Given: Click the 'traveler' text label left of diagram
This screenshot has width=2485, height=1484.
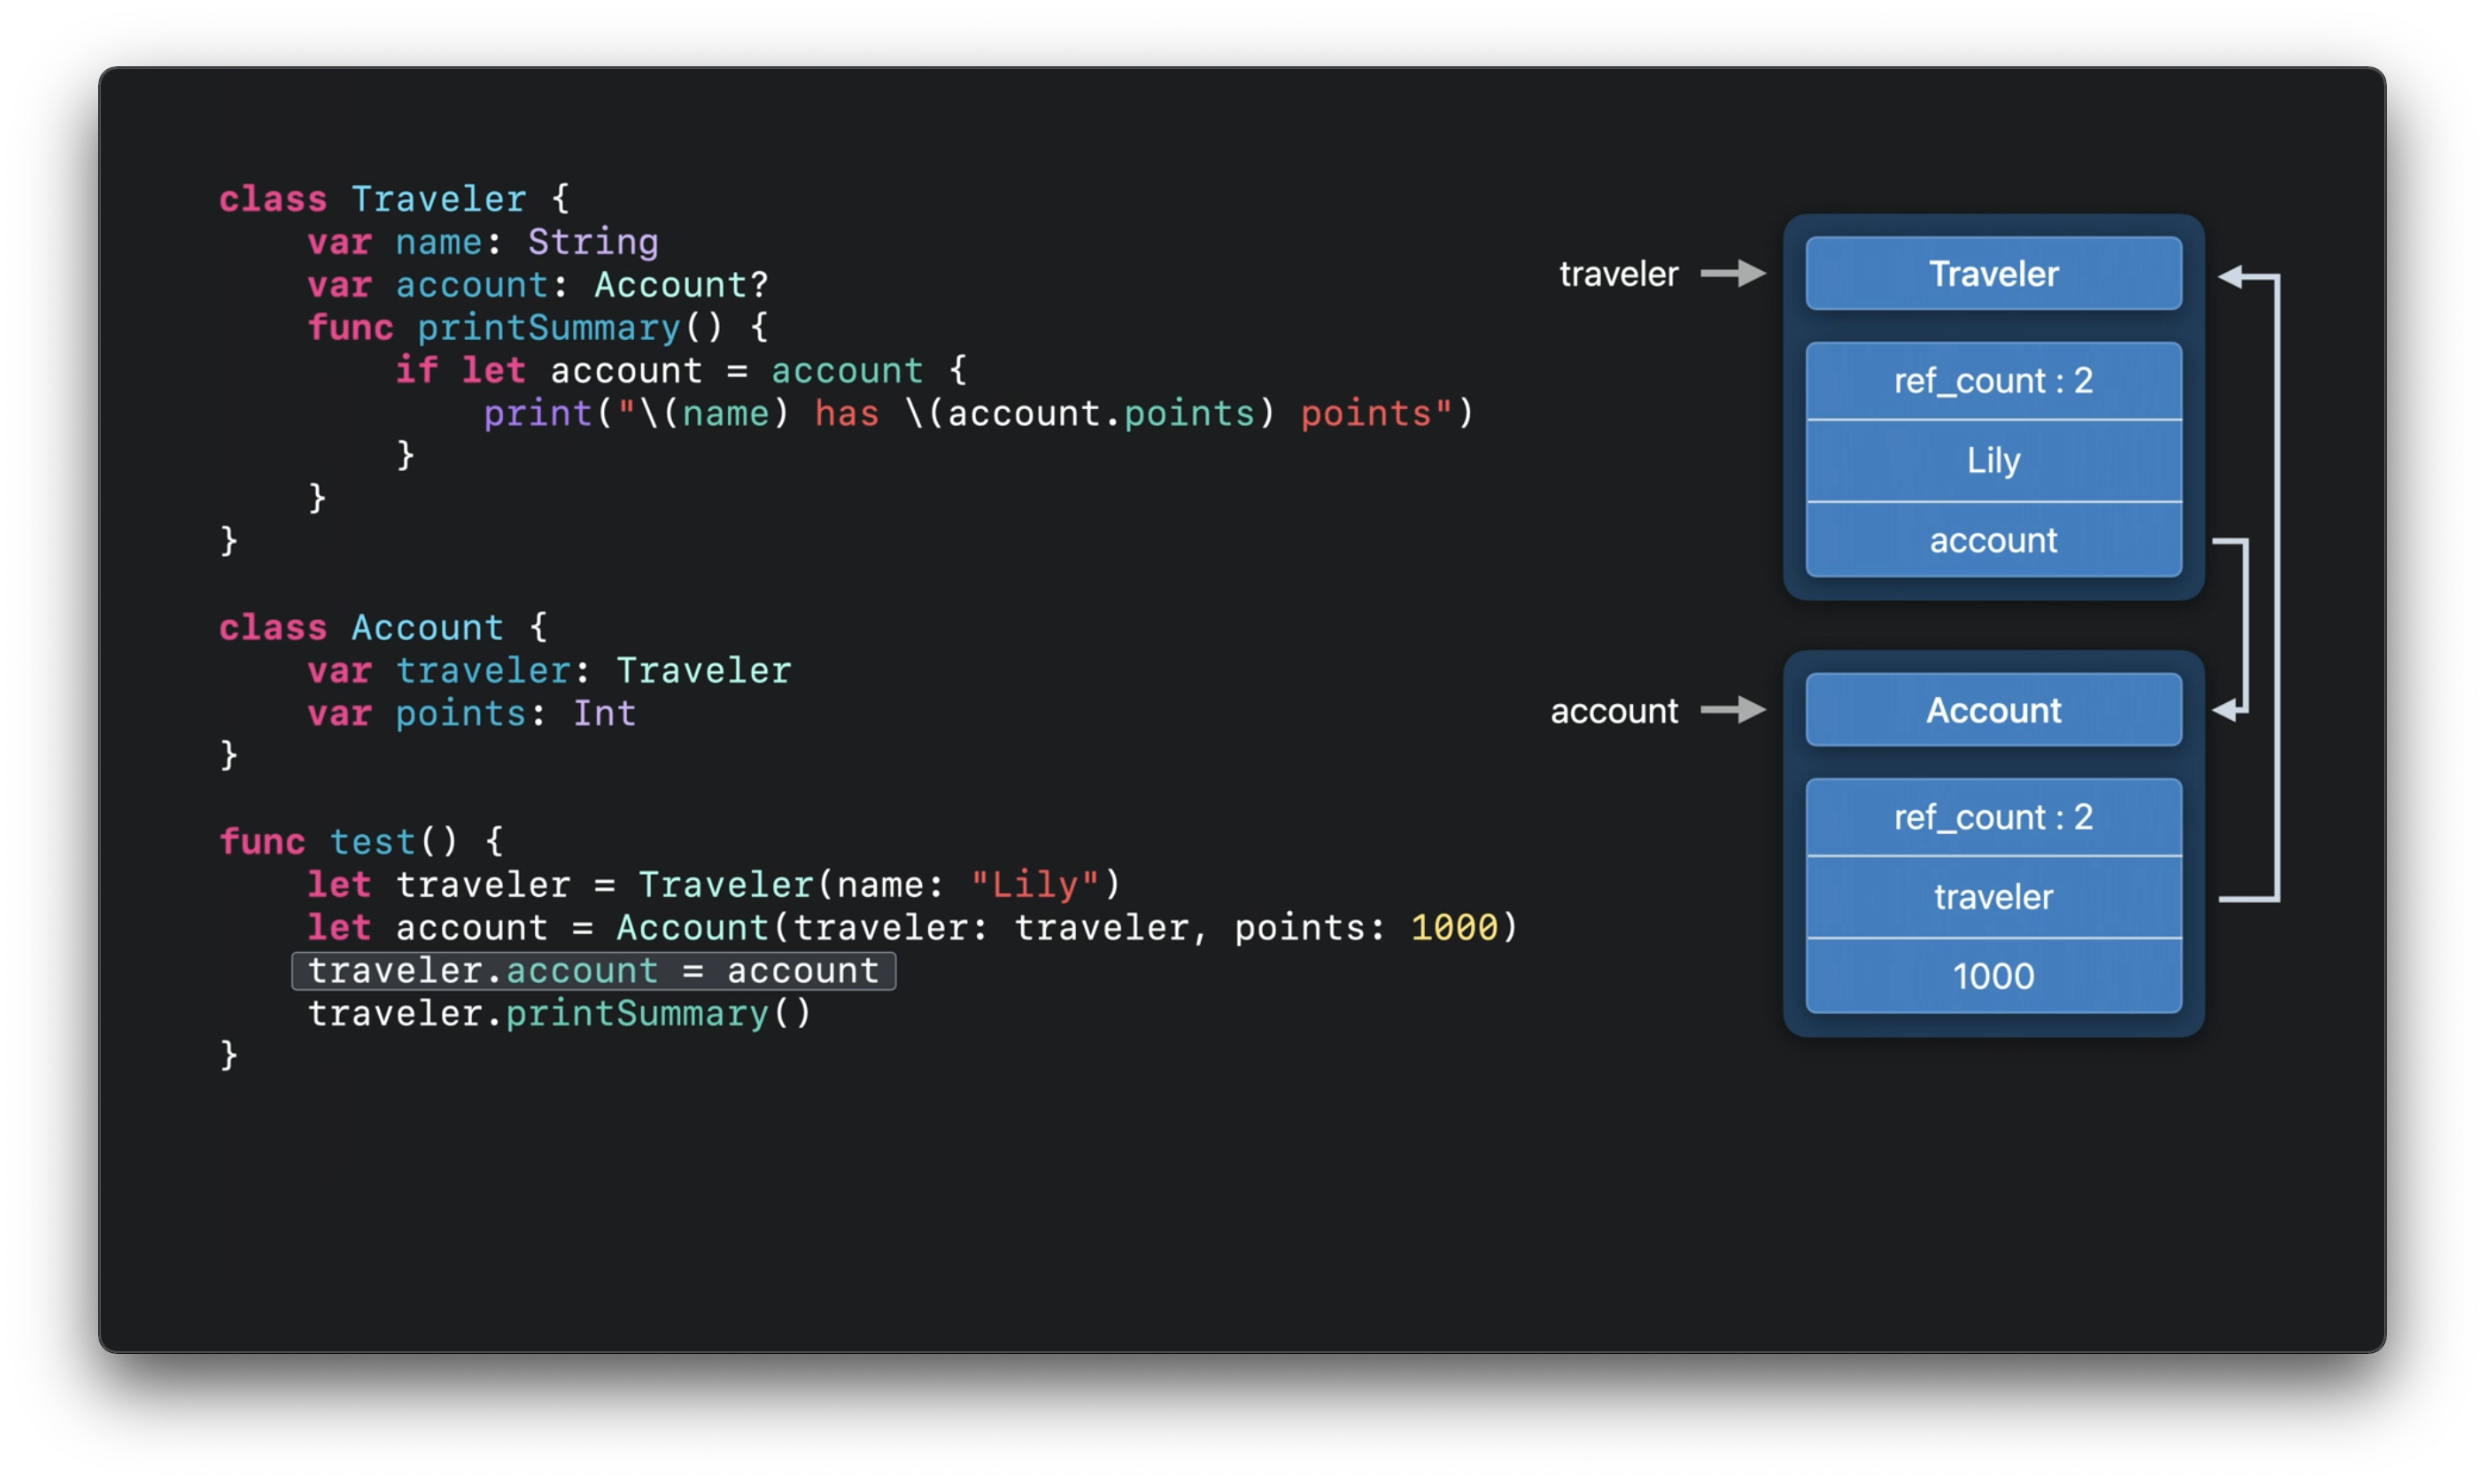Looking at the screenshot, I should [x=1618, y=274].
